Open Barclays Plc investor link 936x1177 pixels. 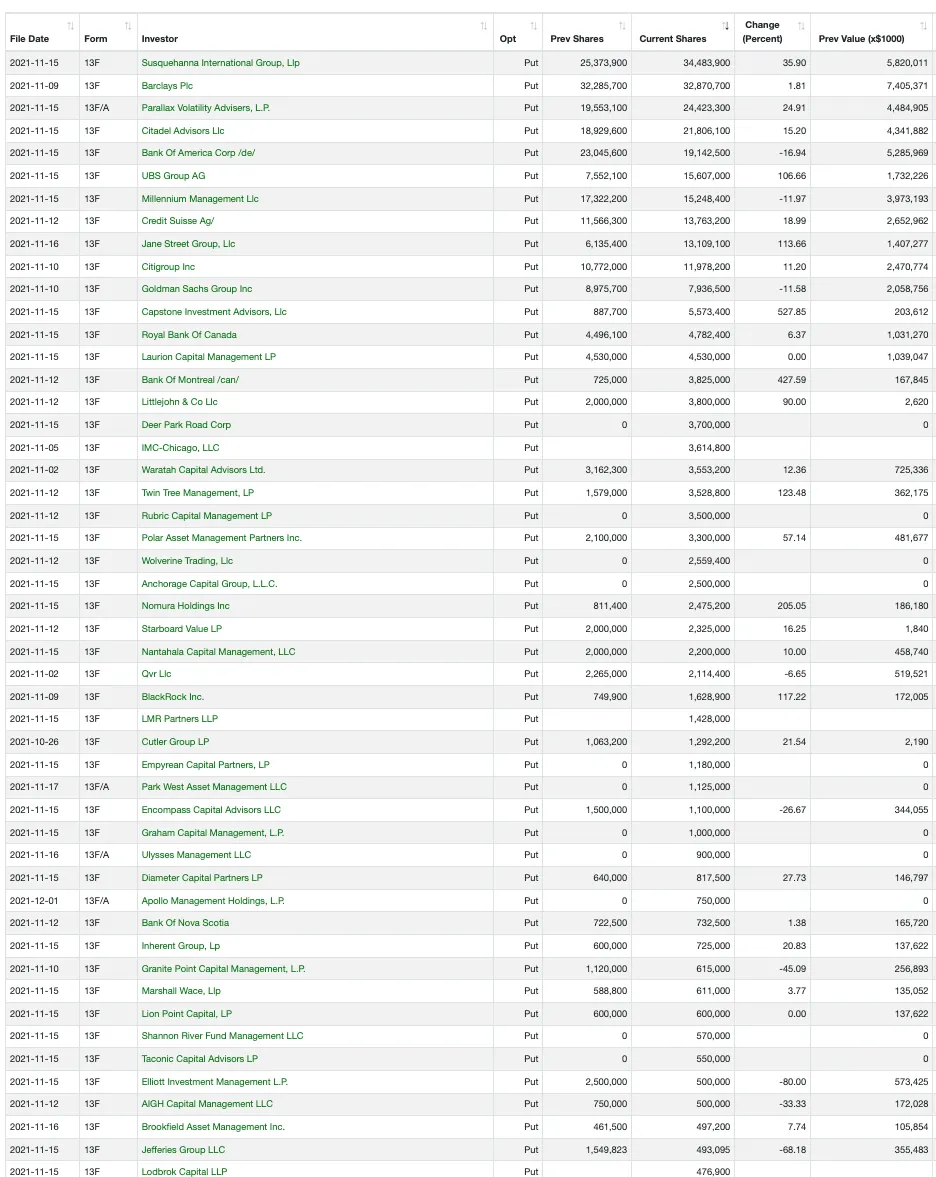167,86
